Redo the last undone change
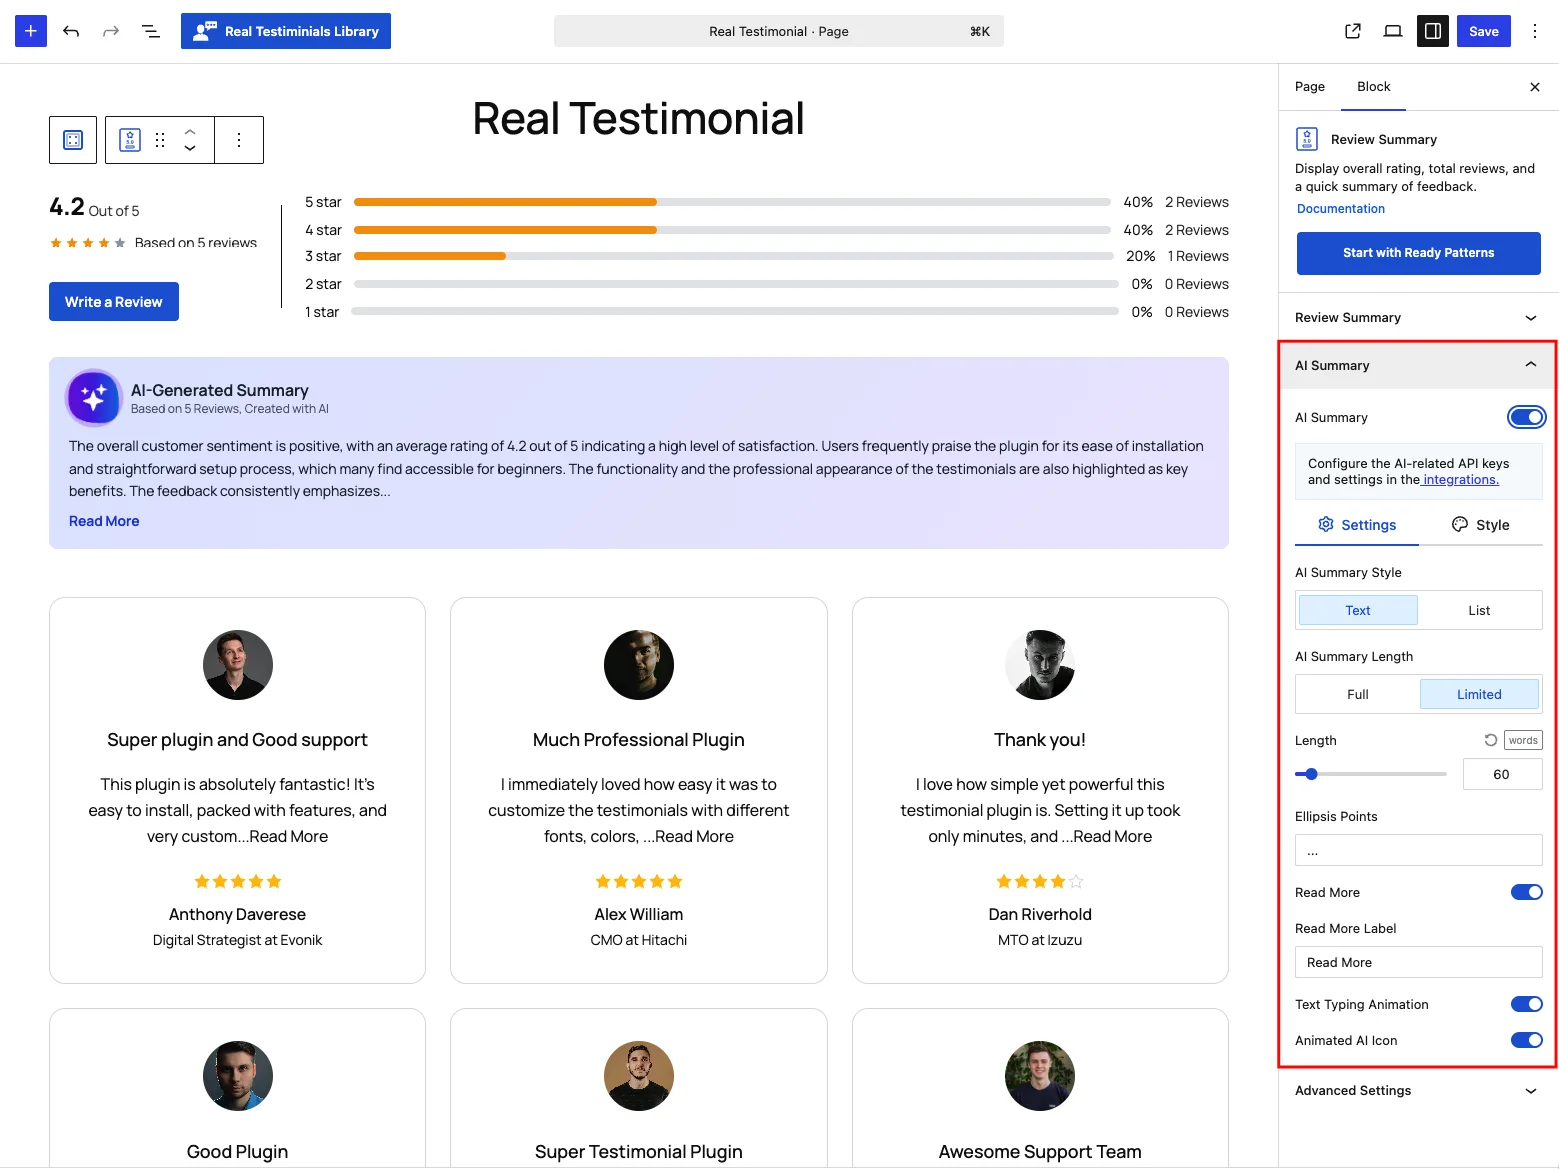This screenshot has width=1559, height=1169. pos(111,31)
